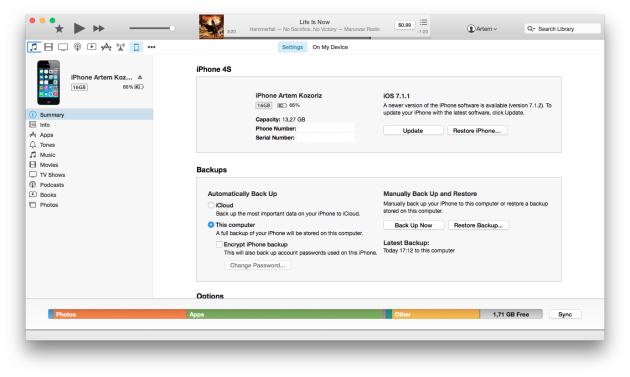The height and width of the screenshot is (377, 630).
Task: Click the Phone Number field
Action: [325, 128]
